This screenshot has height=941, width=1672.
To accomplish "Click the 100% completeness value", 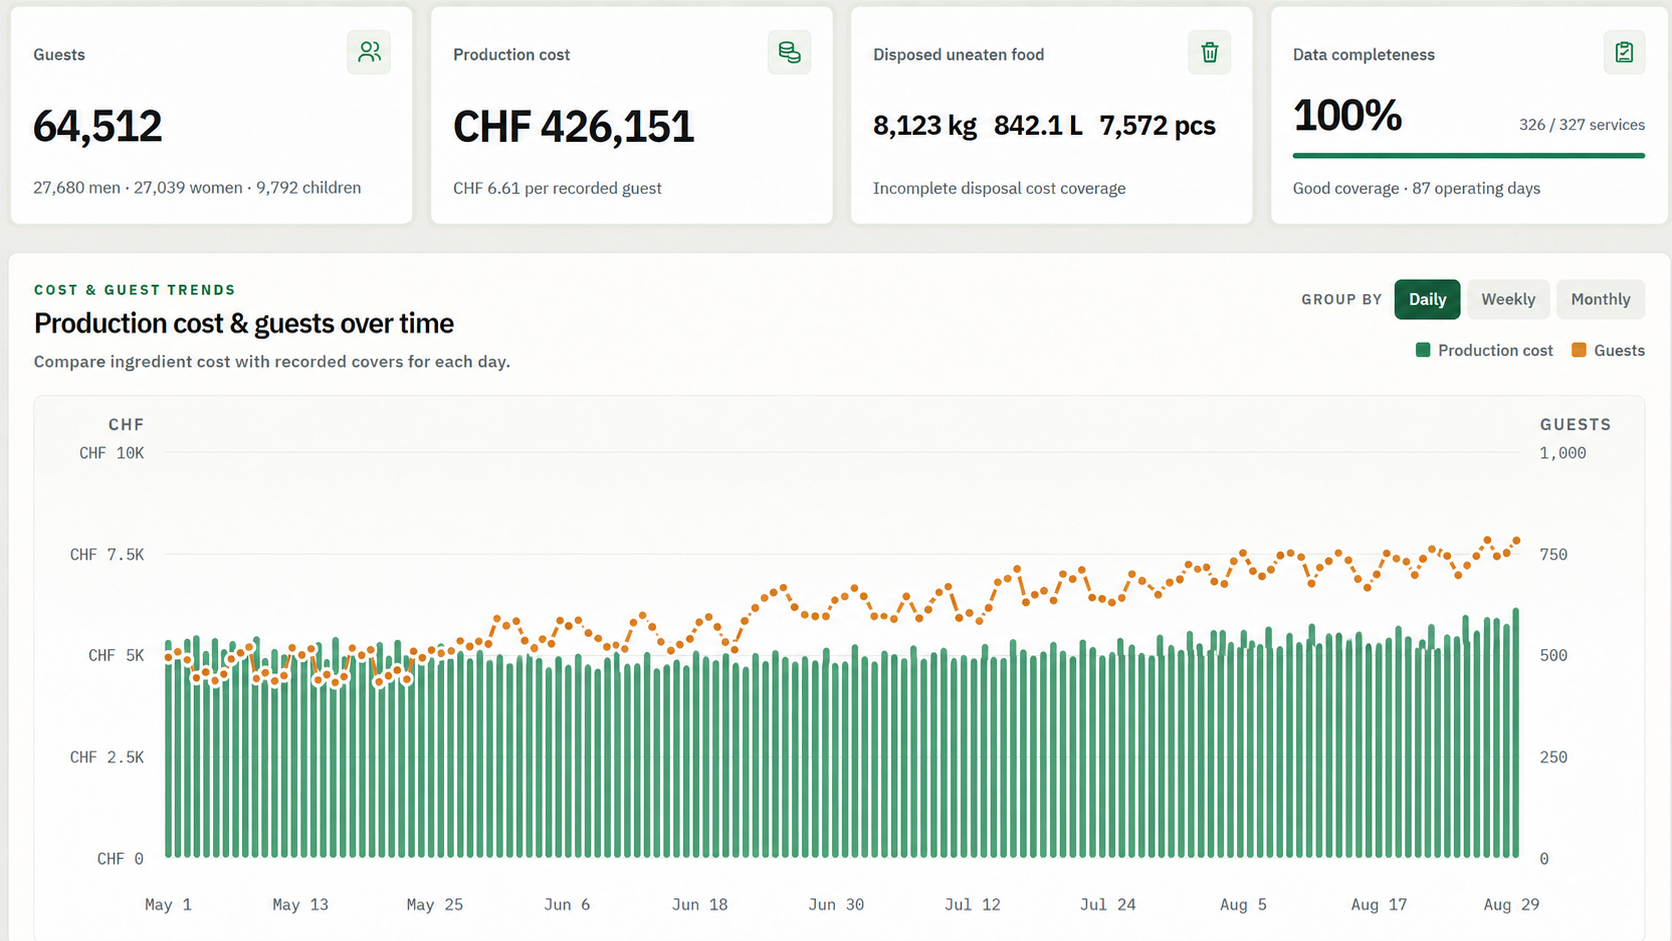I will [1347, 116].
